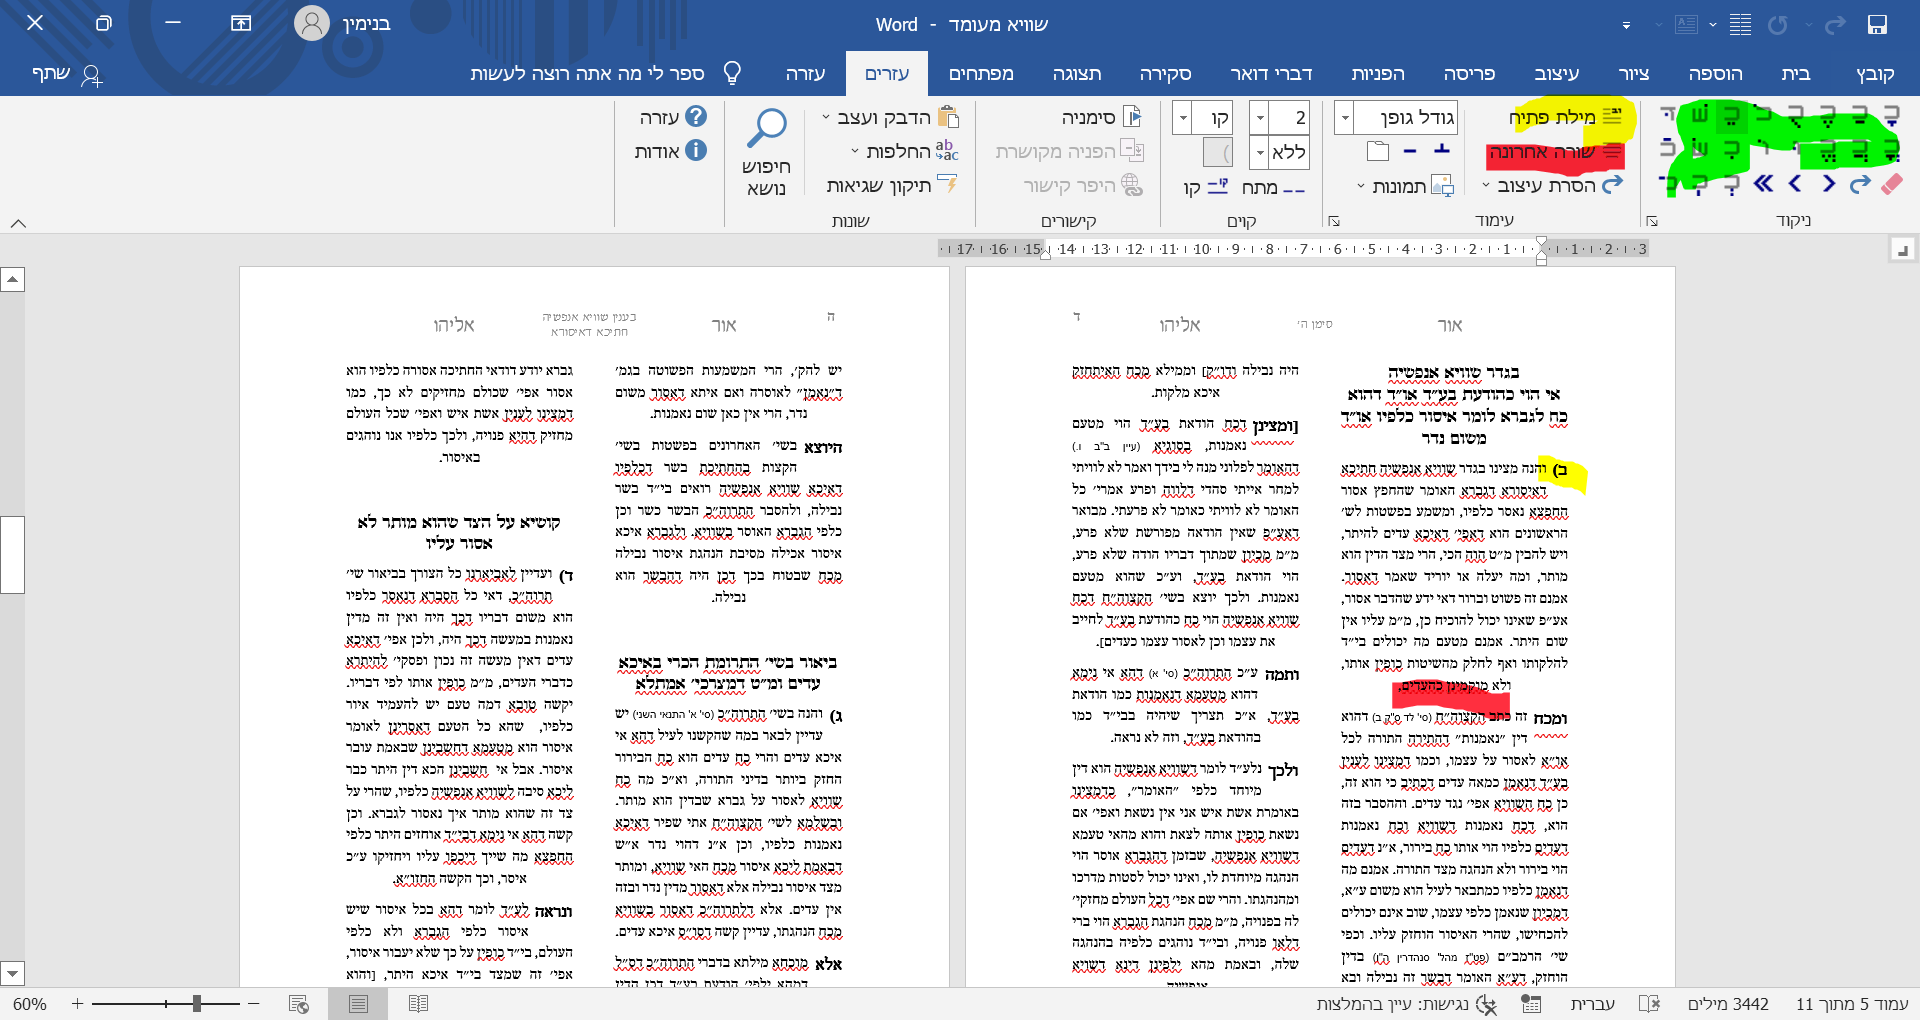Collapse the ribbon with the chevron arrow

(x=18, y=223)
